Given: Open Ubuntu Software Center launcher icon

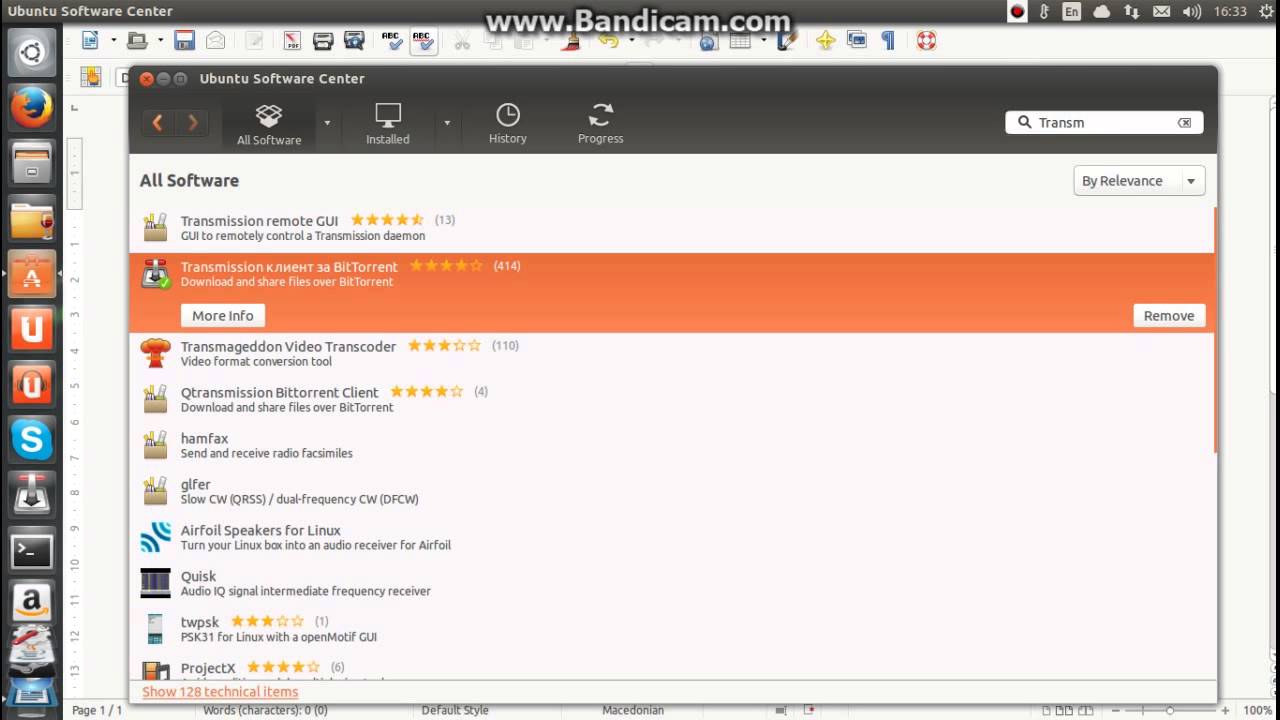Looking at the screenshot, I should pyautogui.click(x=32, y=274).
